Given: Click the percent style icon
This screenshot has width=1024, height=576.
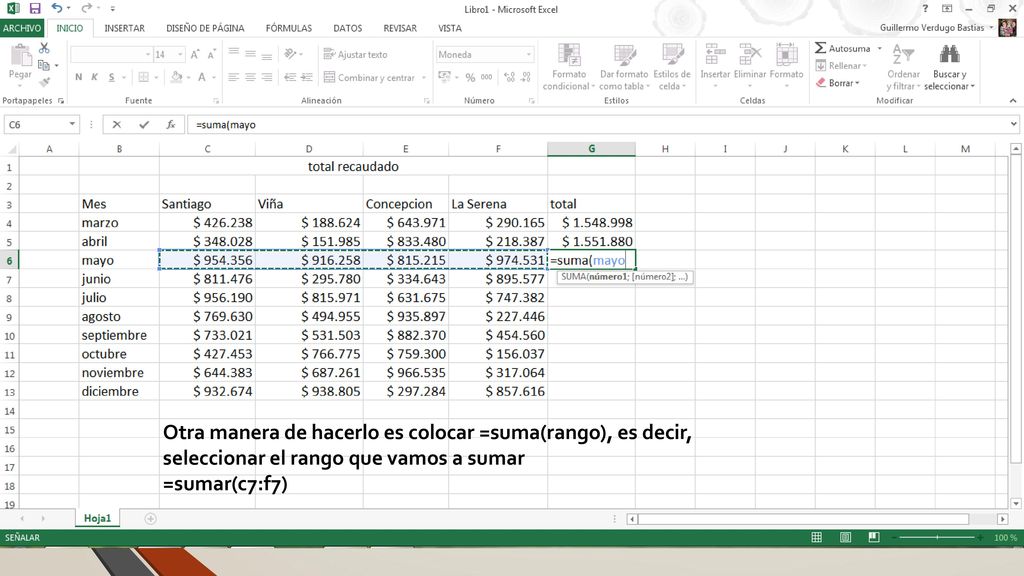Looking at the screenshot, I should tap(470, 77).
